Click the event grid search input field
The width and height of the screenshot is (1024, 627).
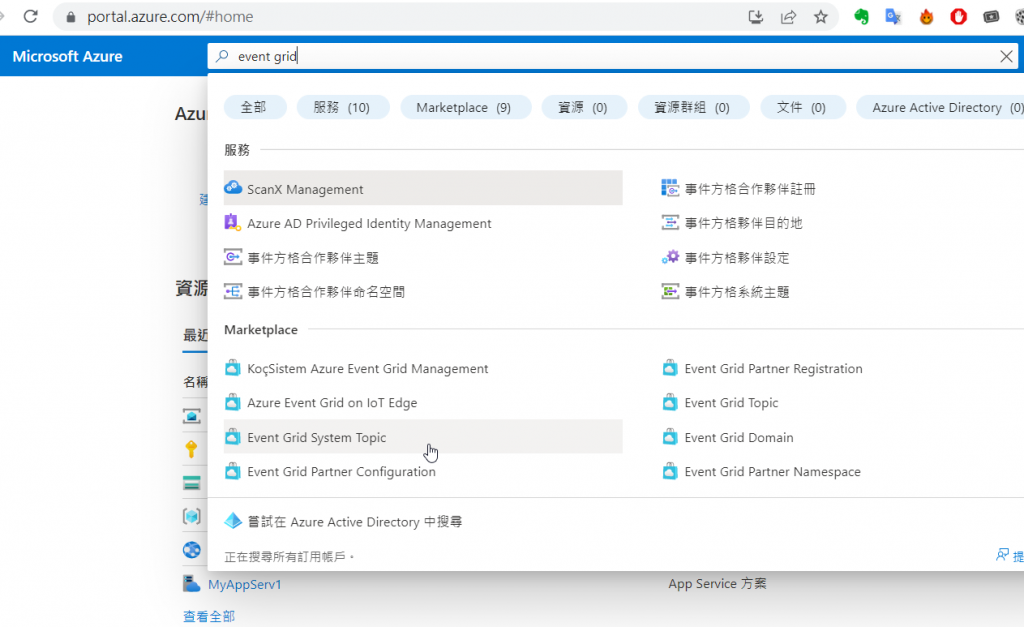click(614, 56)
